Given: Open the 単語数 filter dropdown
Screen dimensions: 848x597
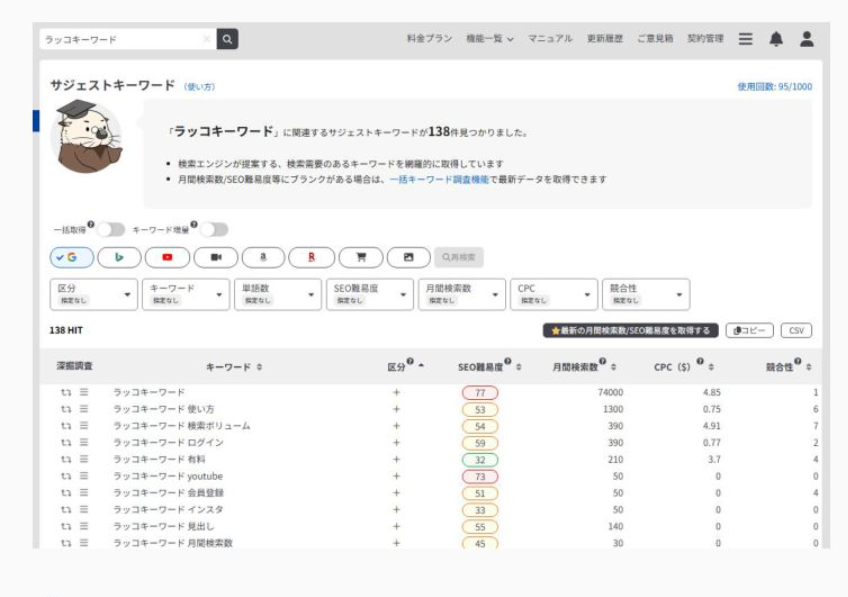Looking at the screenshot, I should click(277, 295).
